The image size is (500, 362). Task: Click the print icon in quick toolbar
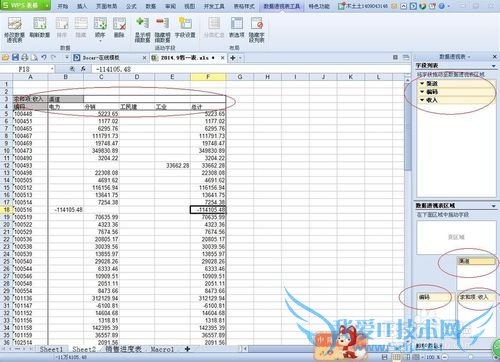tap(24, 57)
